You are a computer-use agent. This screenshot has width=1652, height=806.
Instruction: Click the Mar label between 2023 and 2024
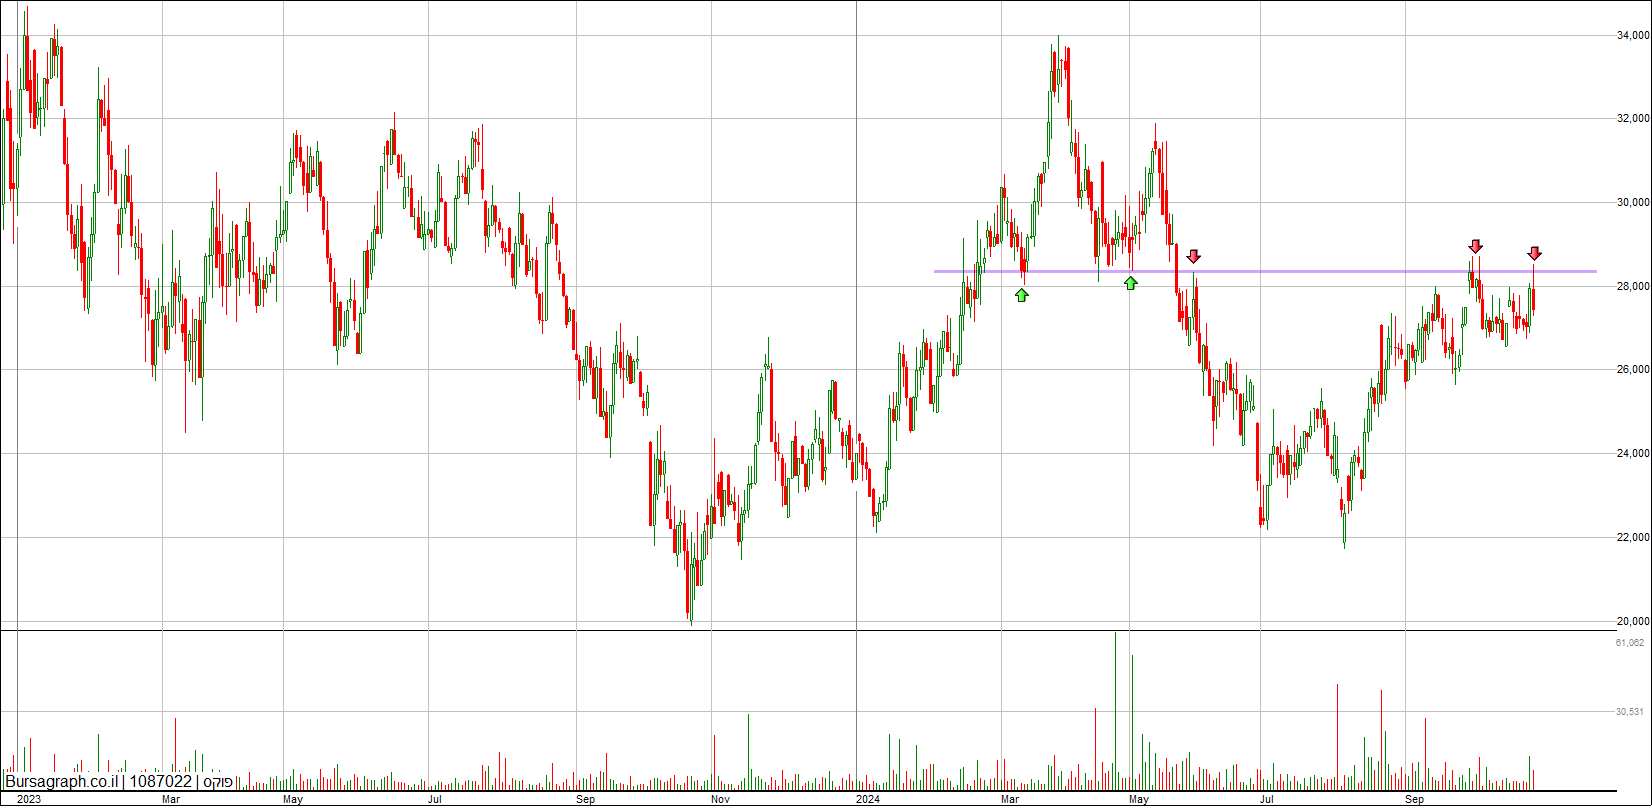[171, 799]
